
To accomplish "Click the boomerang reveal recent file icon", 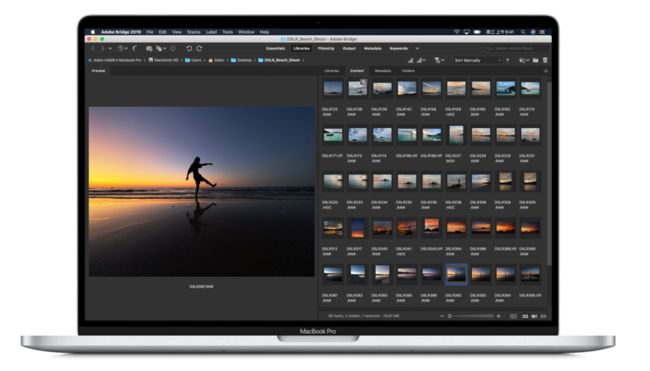I will (x=135, y=48).
